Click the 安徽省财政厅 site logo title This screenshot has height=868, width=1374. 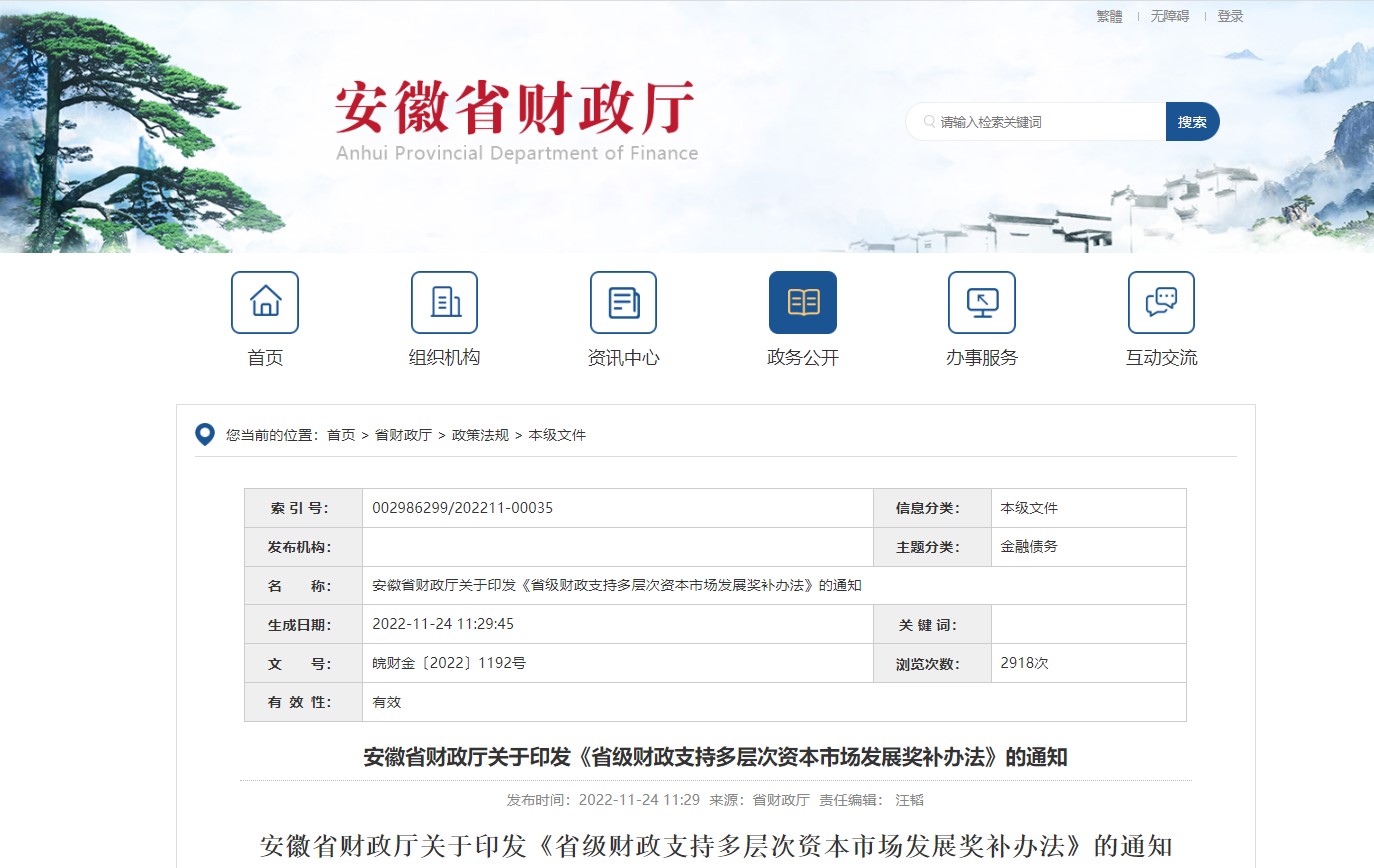[515, 110]
